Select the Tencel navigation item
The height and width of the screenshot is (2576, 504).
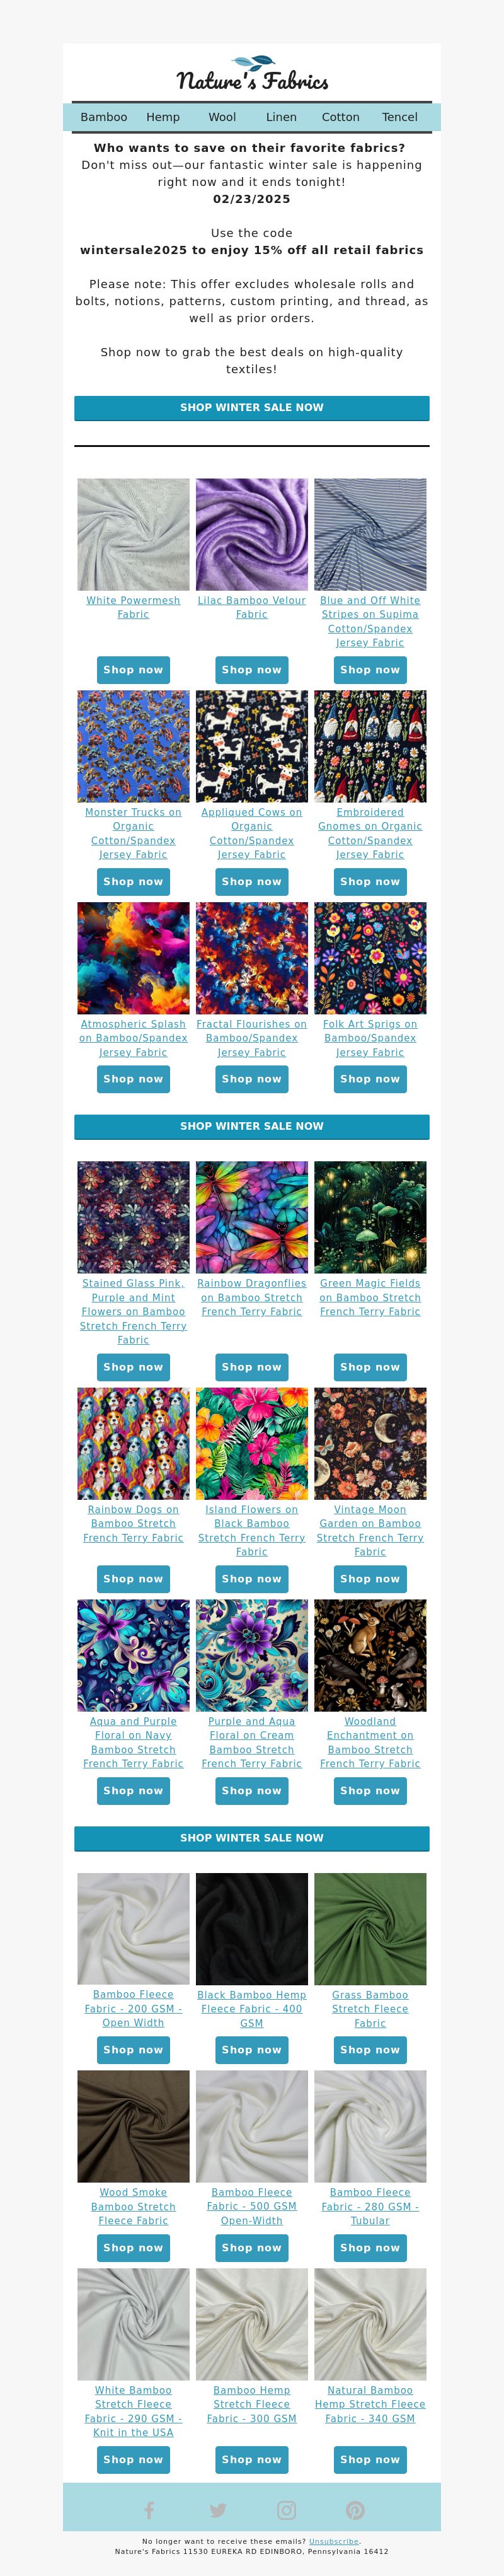(400, 117)
